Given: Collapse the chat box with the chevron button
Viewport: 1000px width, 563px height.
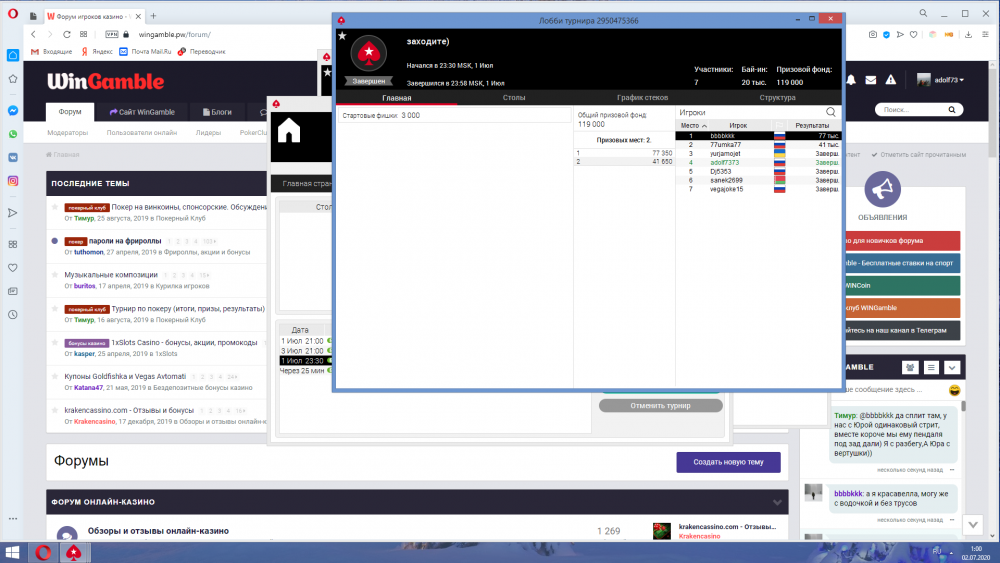Looking at the screenshot, I should coord(952,368).
